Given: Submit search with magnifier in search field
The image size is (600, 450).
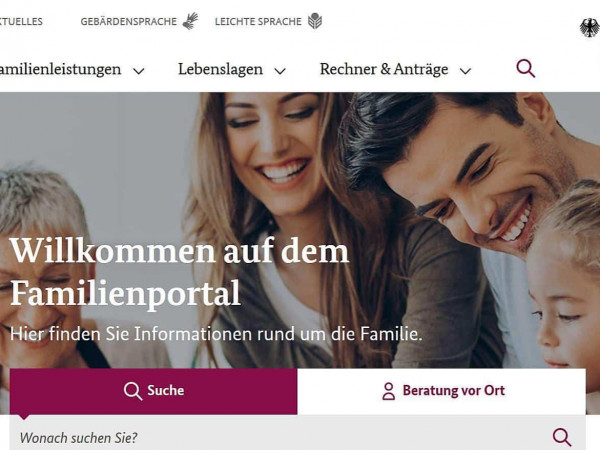Looking at the screenshot, I should coord(562,437).
